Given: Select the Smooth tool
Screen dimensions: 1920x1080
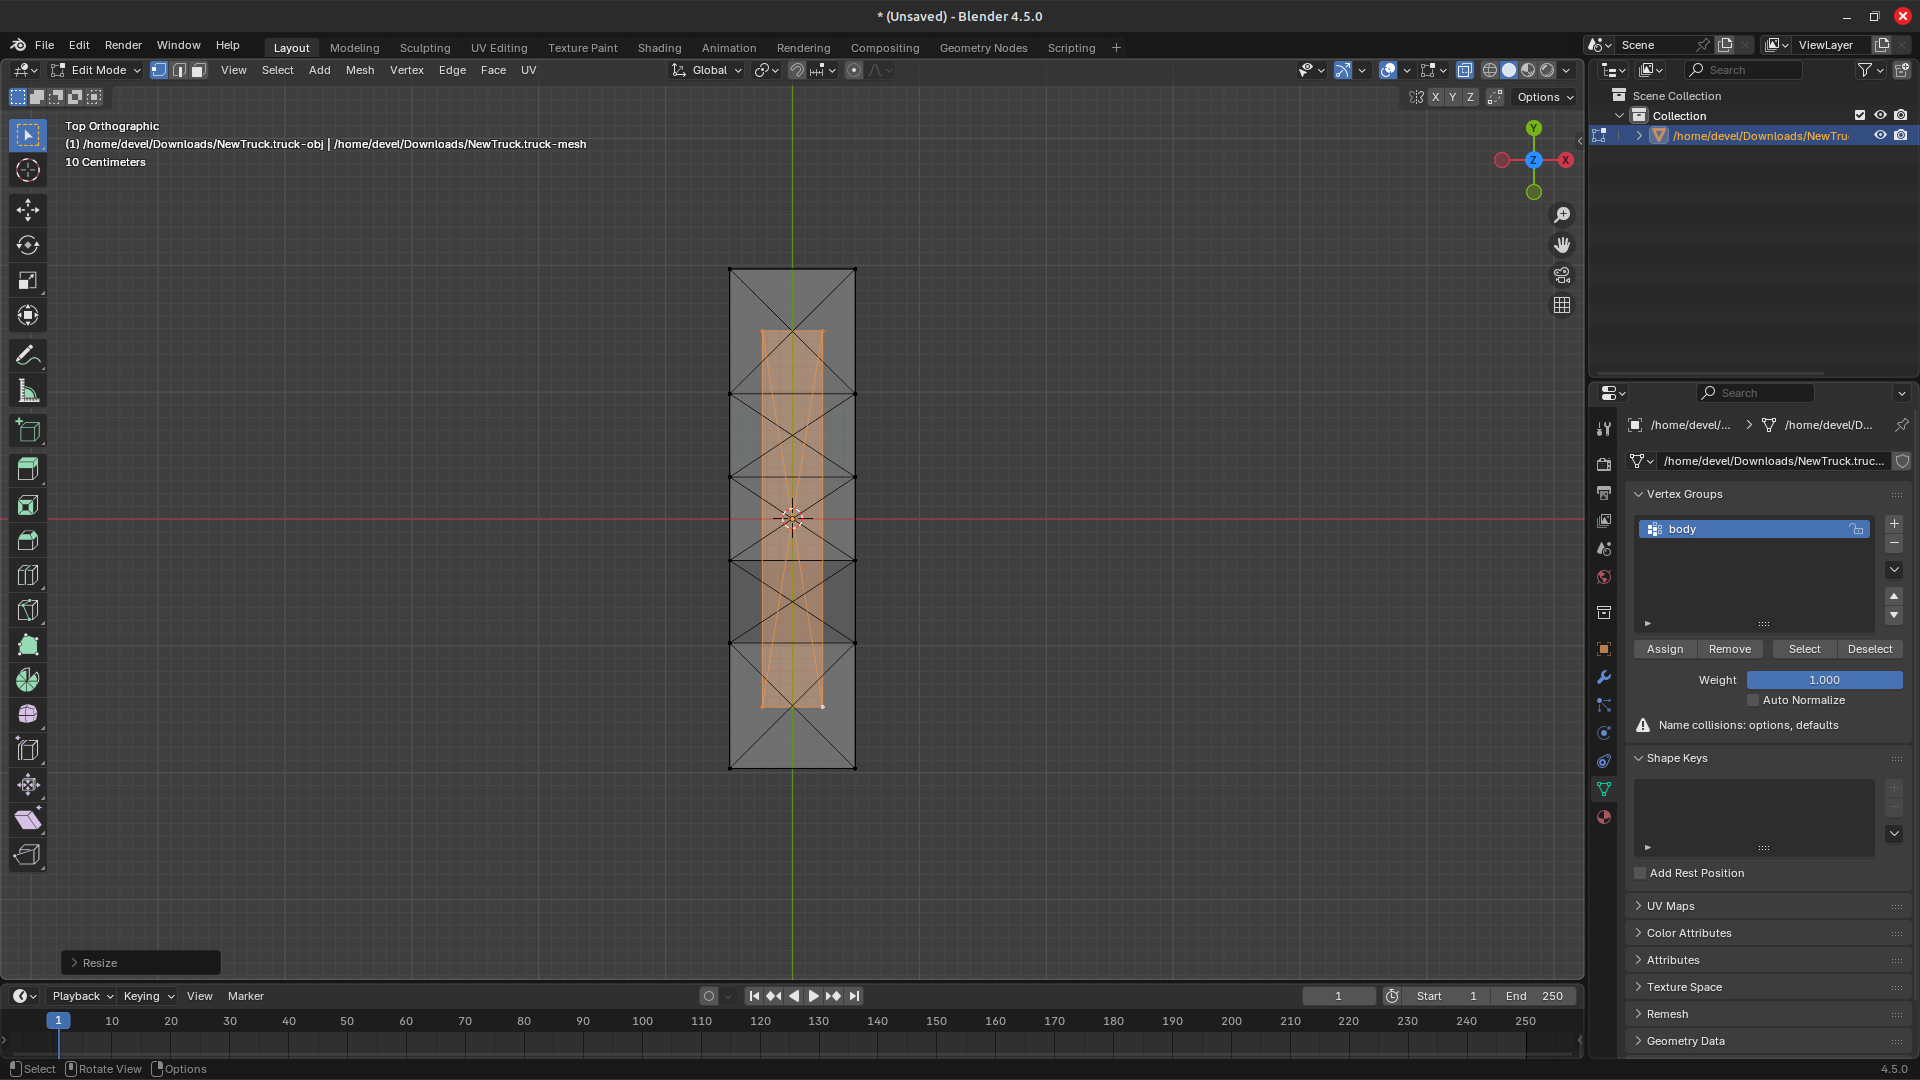Looking at the screenshot, I should click(28, 715).
